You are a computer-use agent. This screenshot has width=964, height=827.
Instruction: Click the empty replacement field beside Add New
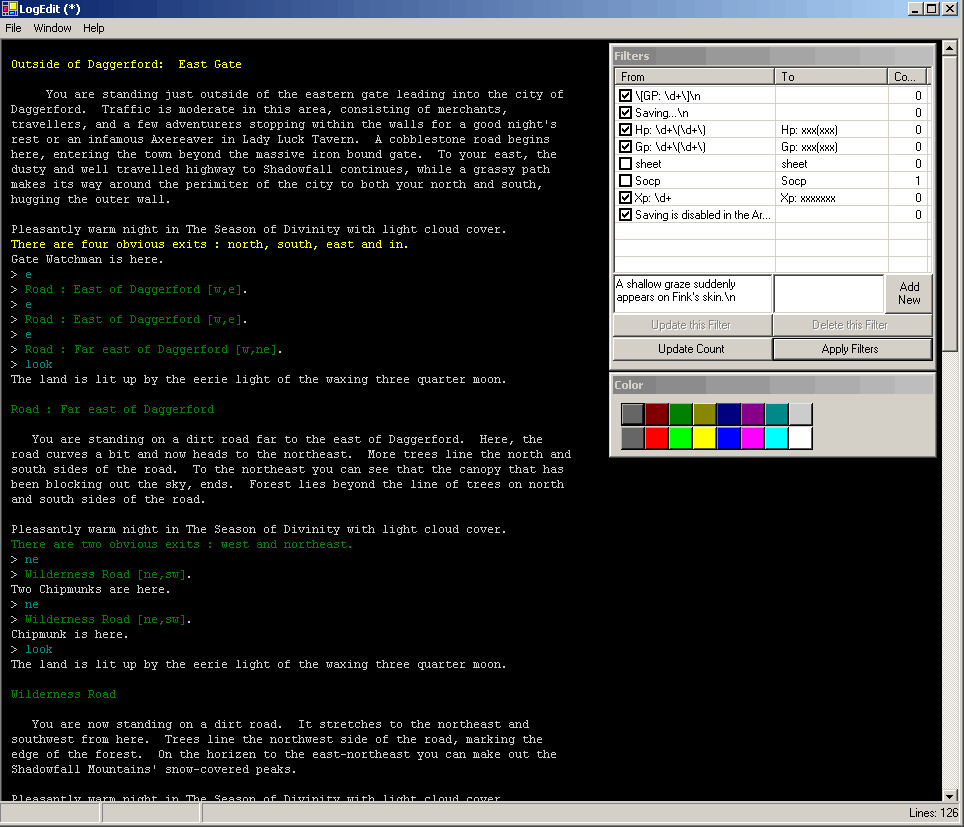[x=828, y=293]
